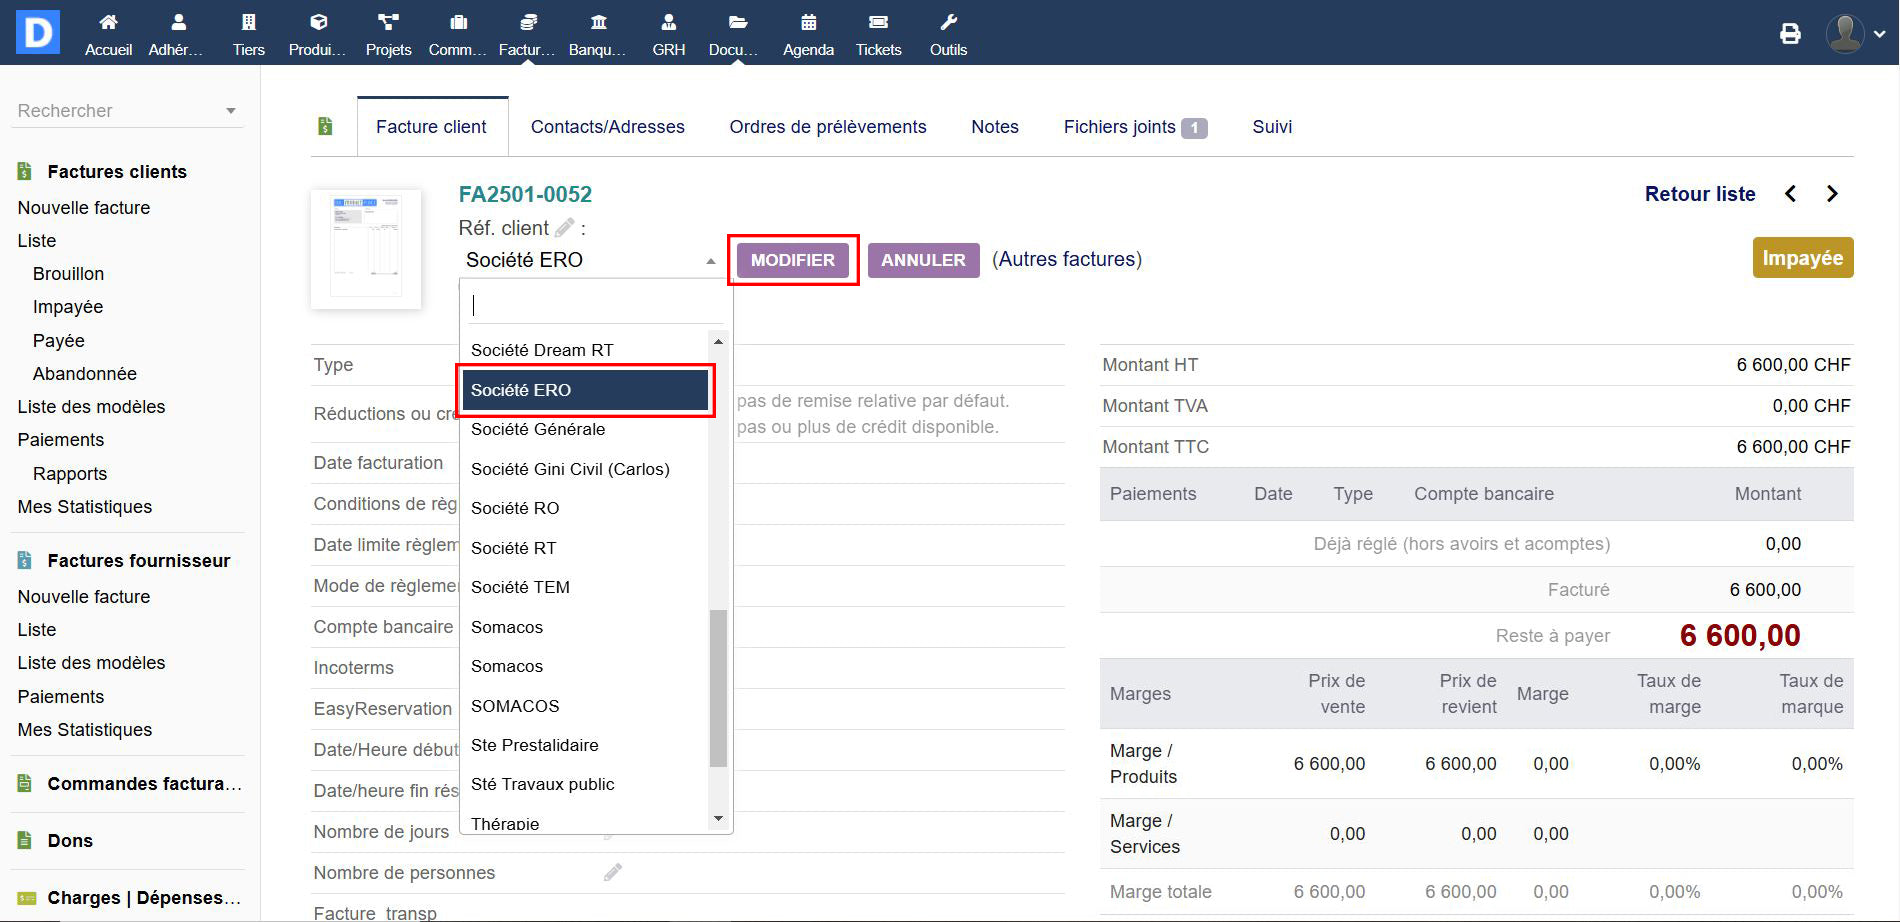Open the Projets module icon
The height and width of the screenshot is (922, 1900).
(x=388, y=23)
